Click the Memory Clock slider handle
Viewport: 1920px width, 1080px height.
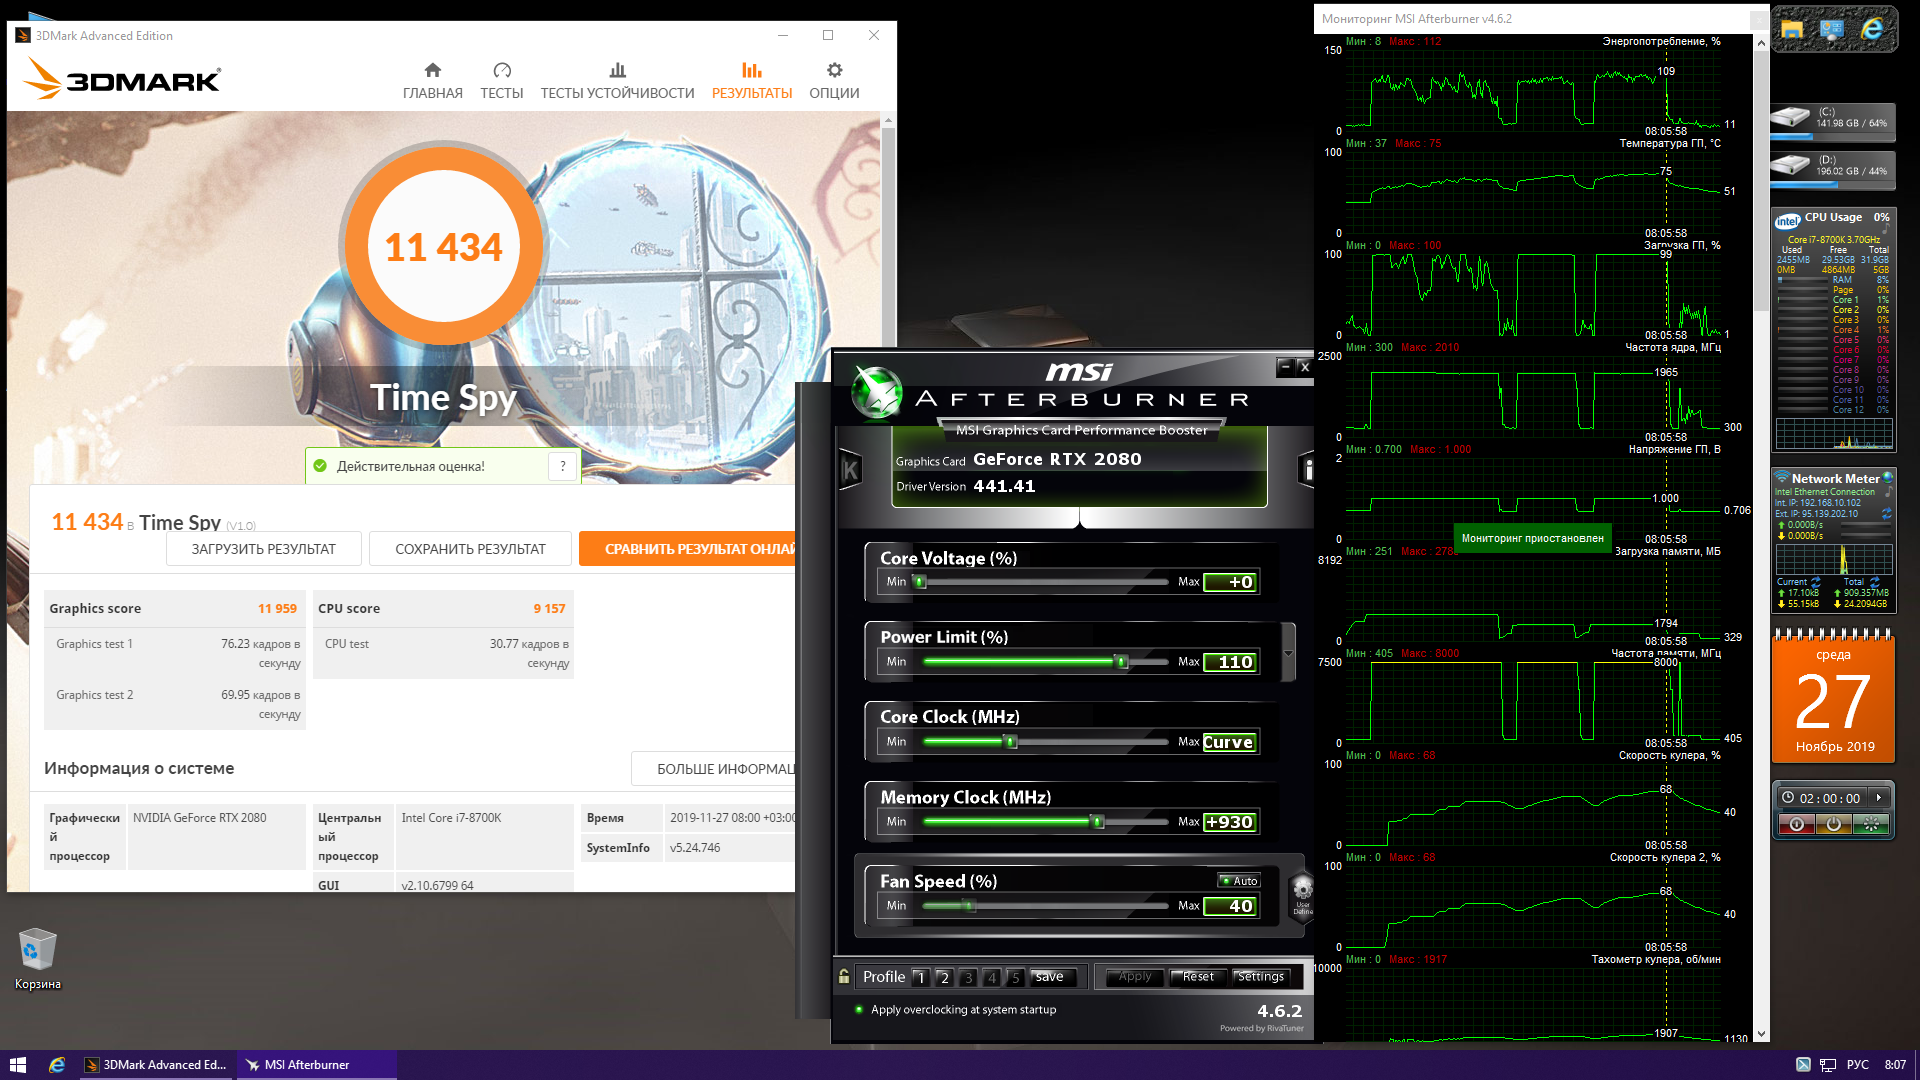pos(1097,822)
